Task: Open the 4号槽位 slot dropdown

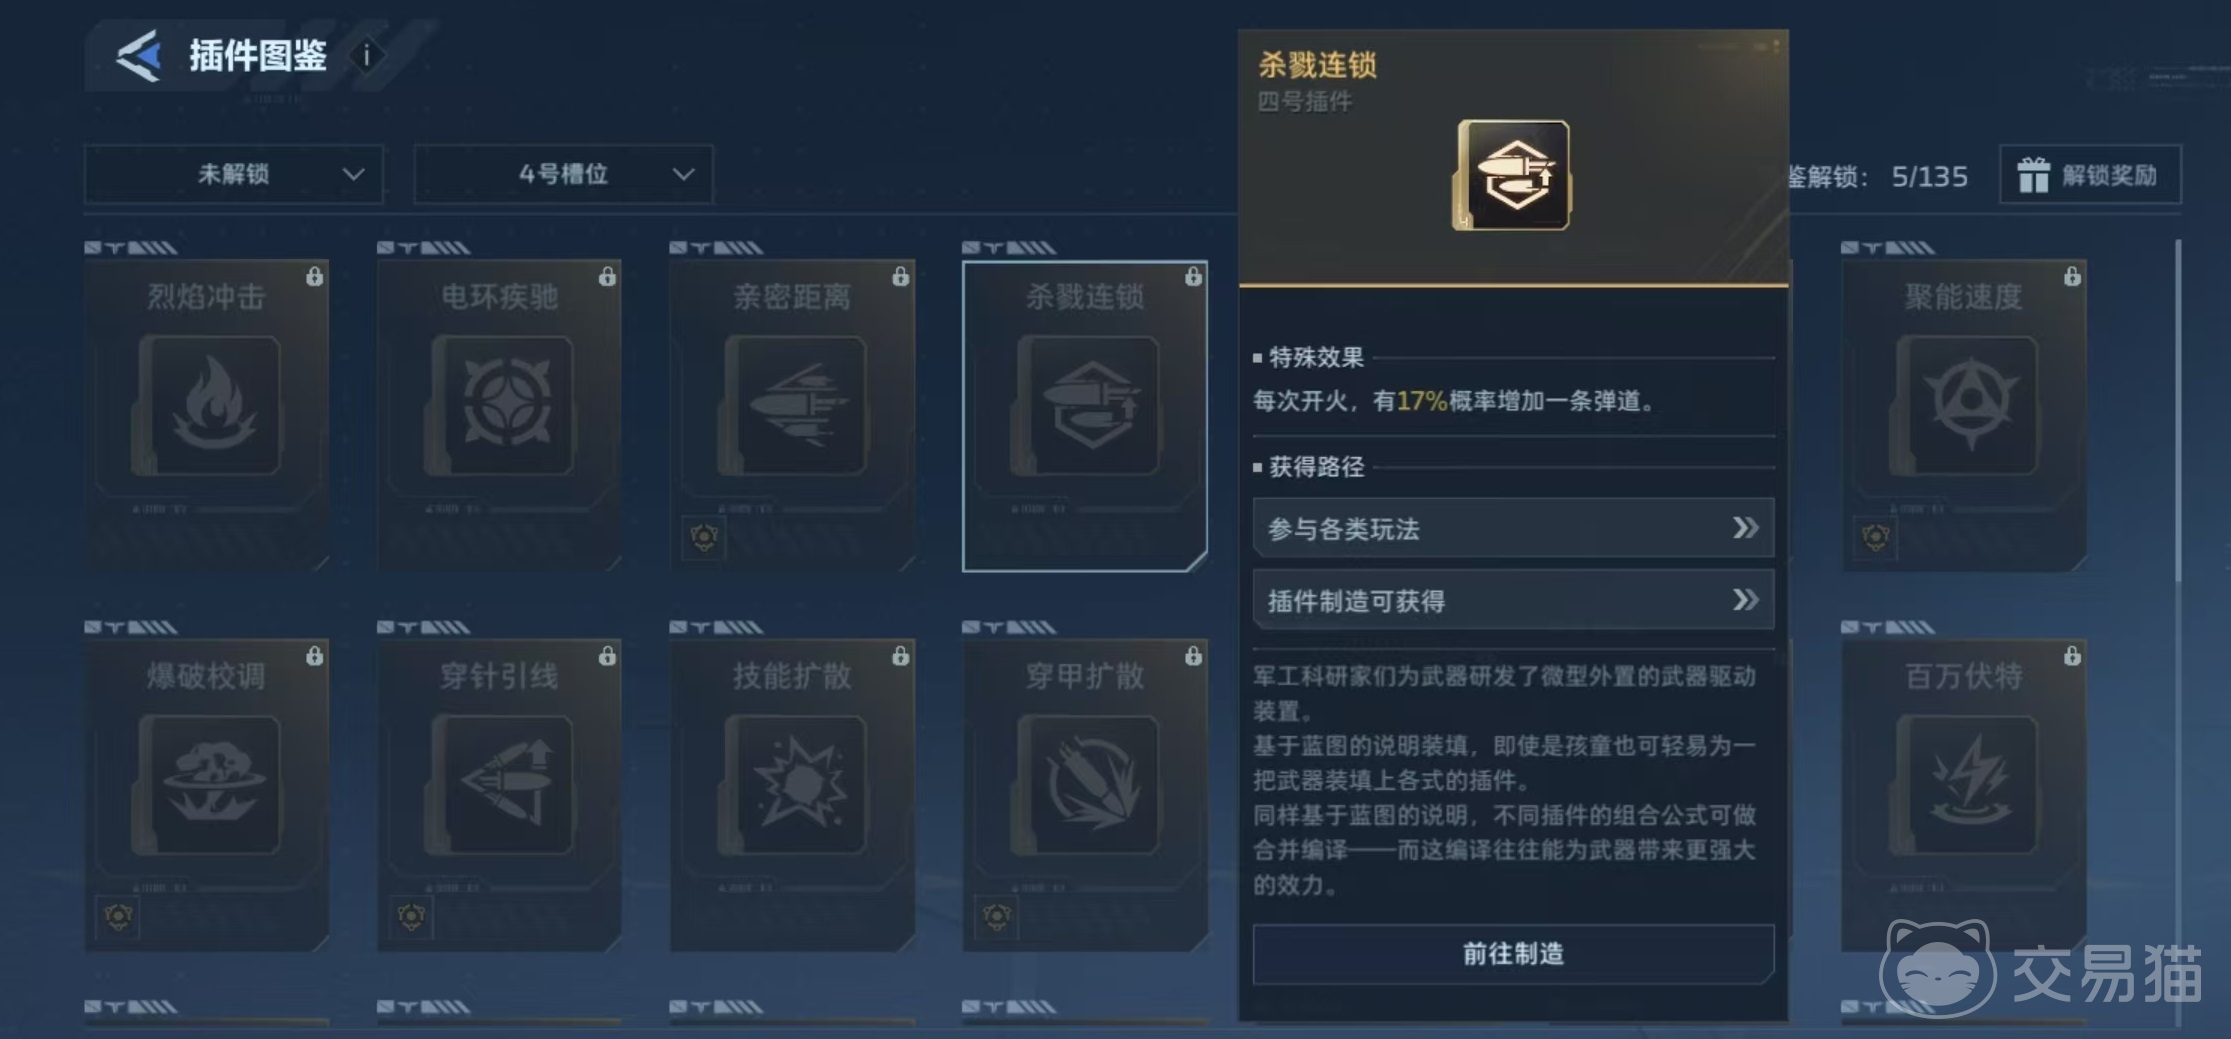Action: 563,174
